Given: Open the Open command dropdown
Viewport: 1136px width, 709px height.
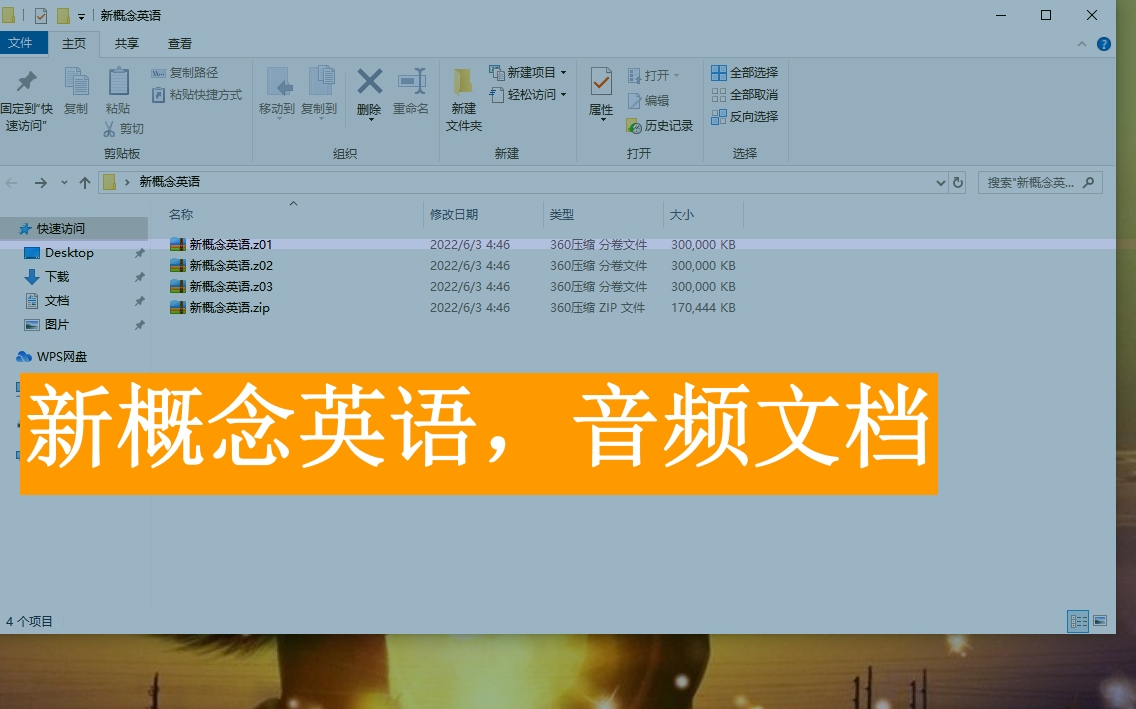Looking at the screenshot, I should pyautogui.click(x=653, y=75).
